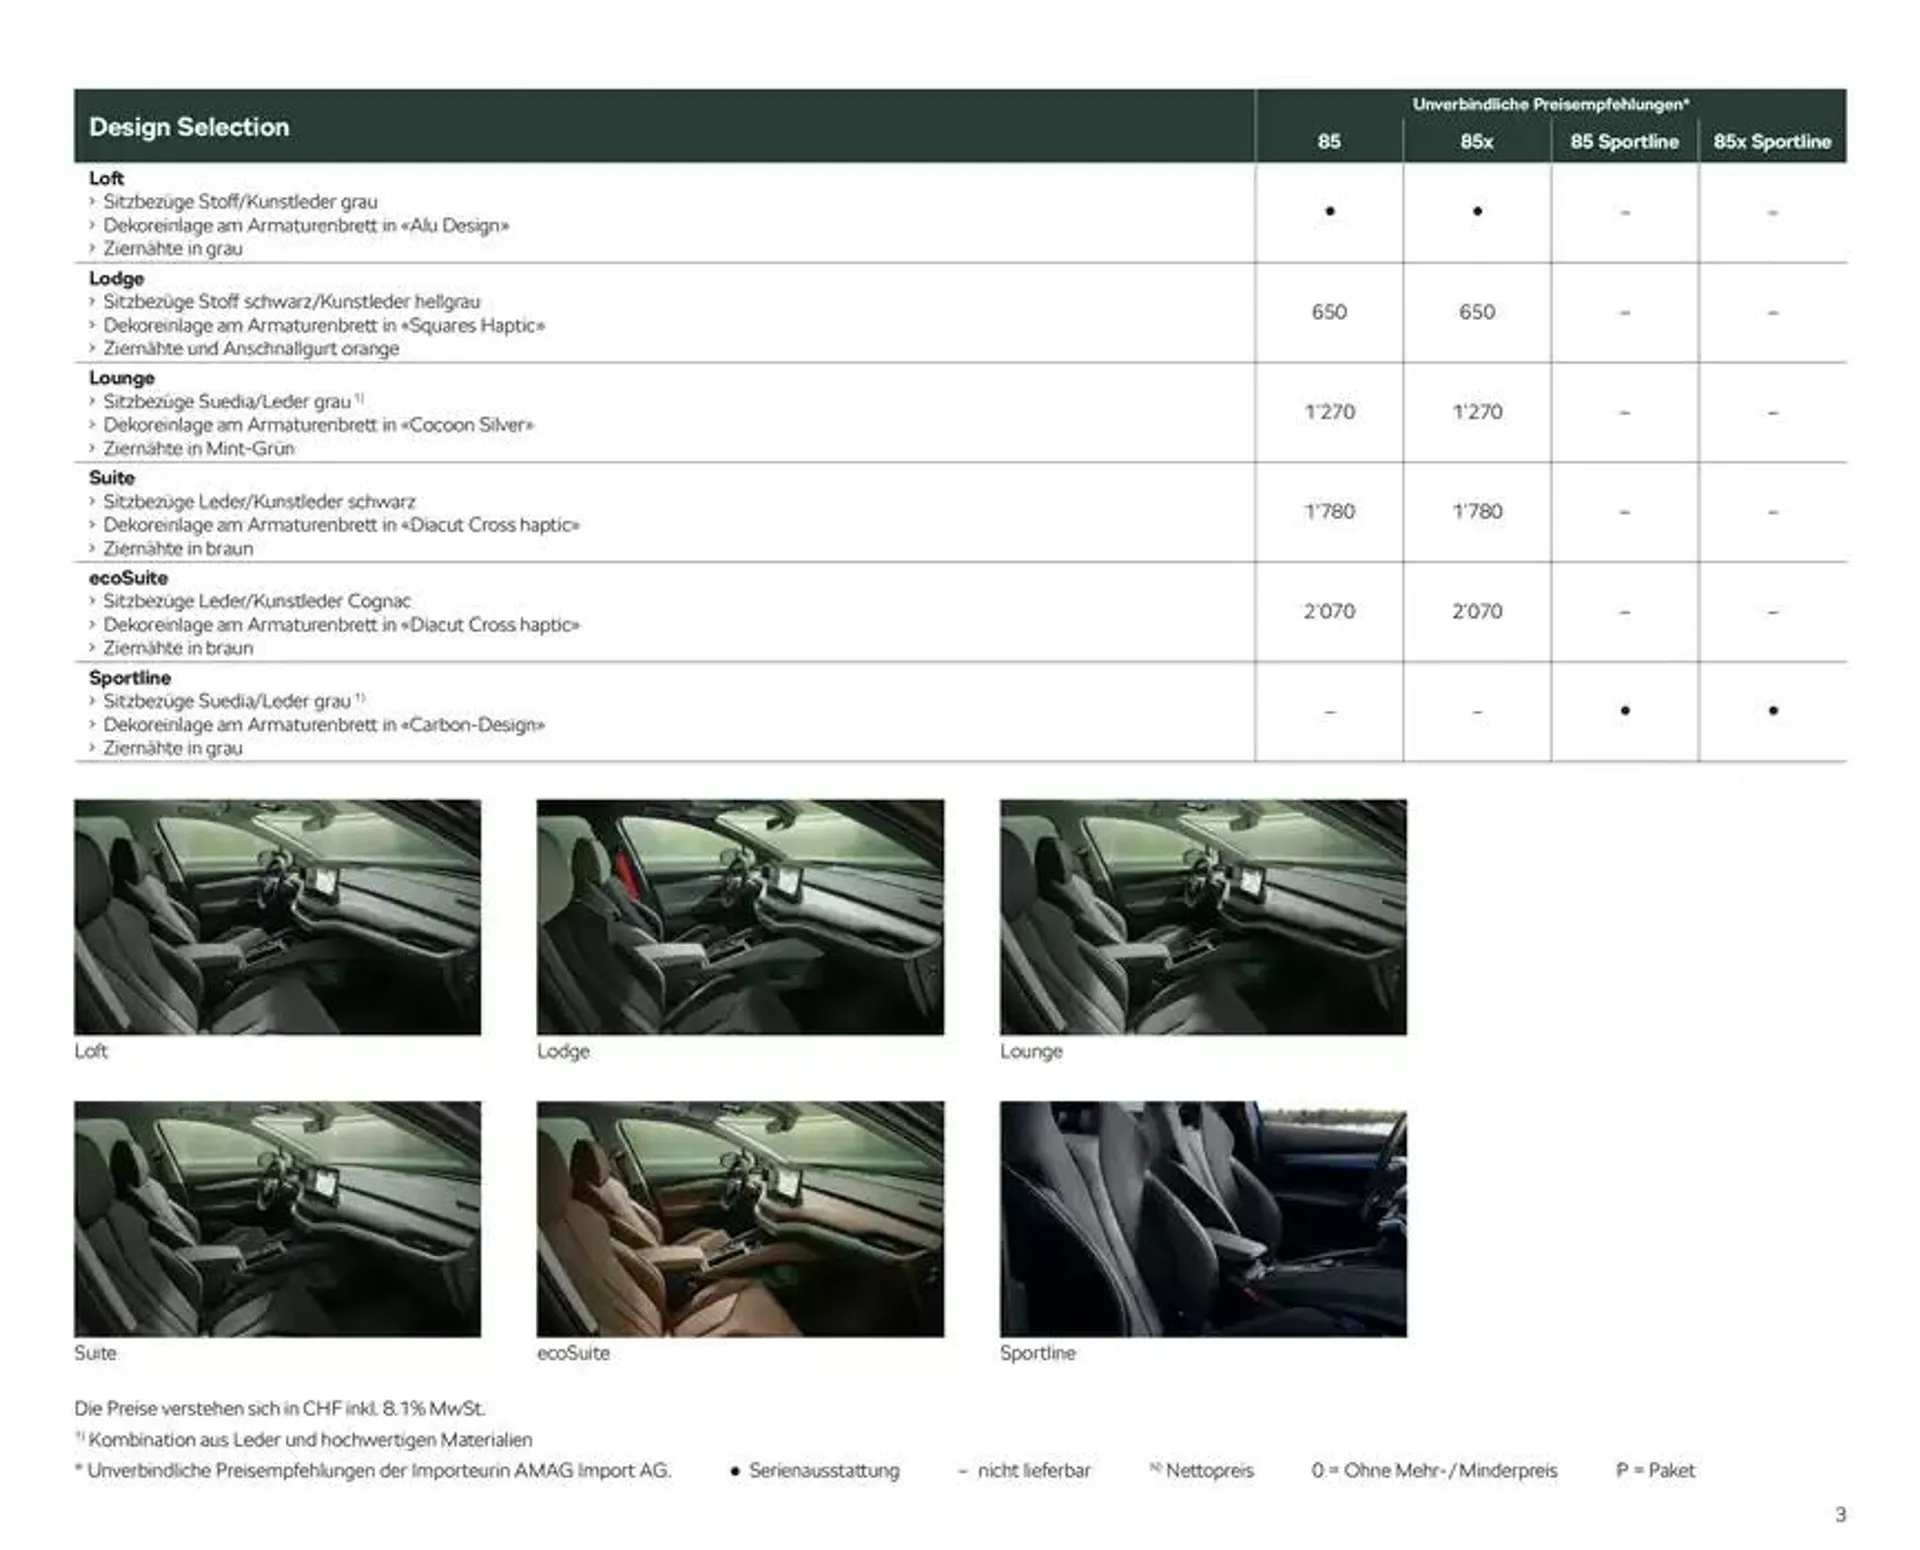Click the ecoSuite row title
This screenshot has width=1920, height=1550.
pos(128,578)
